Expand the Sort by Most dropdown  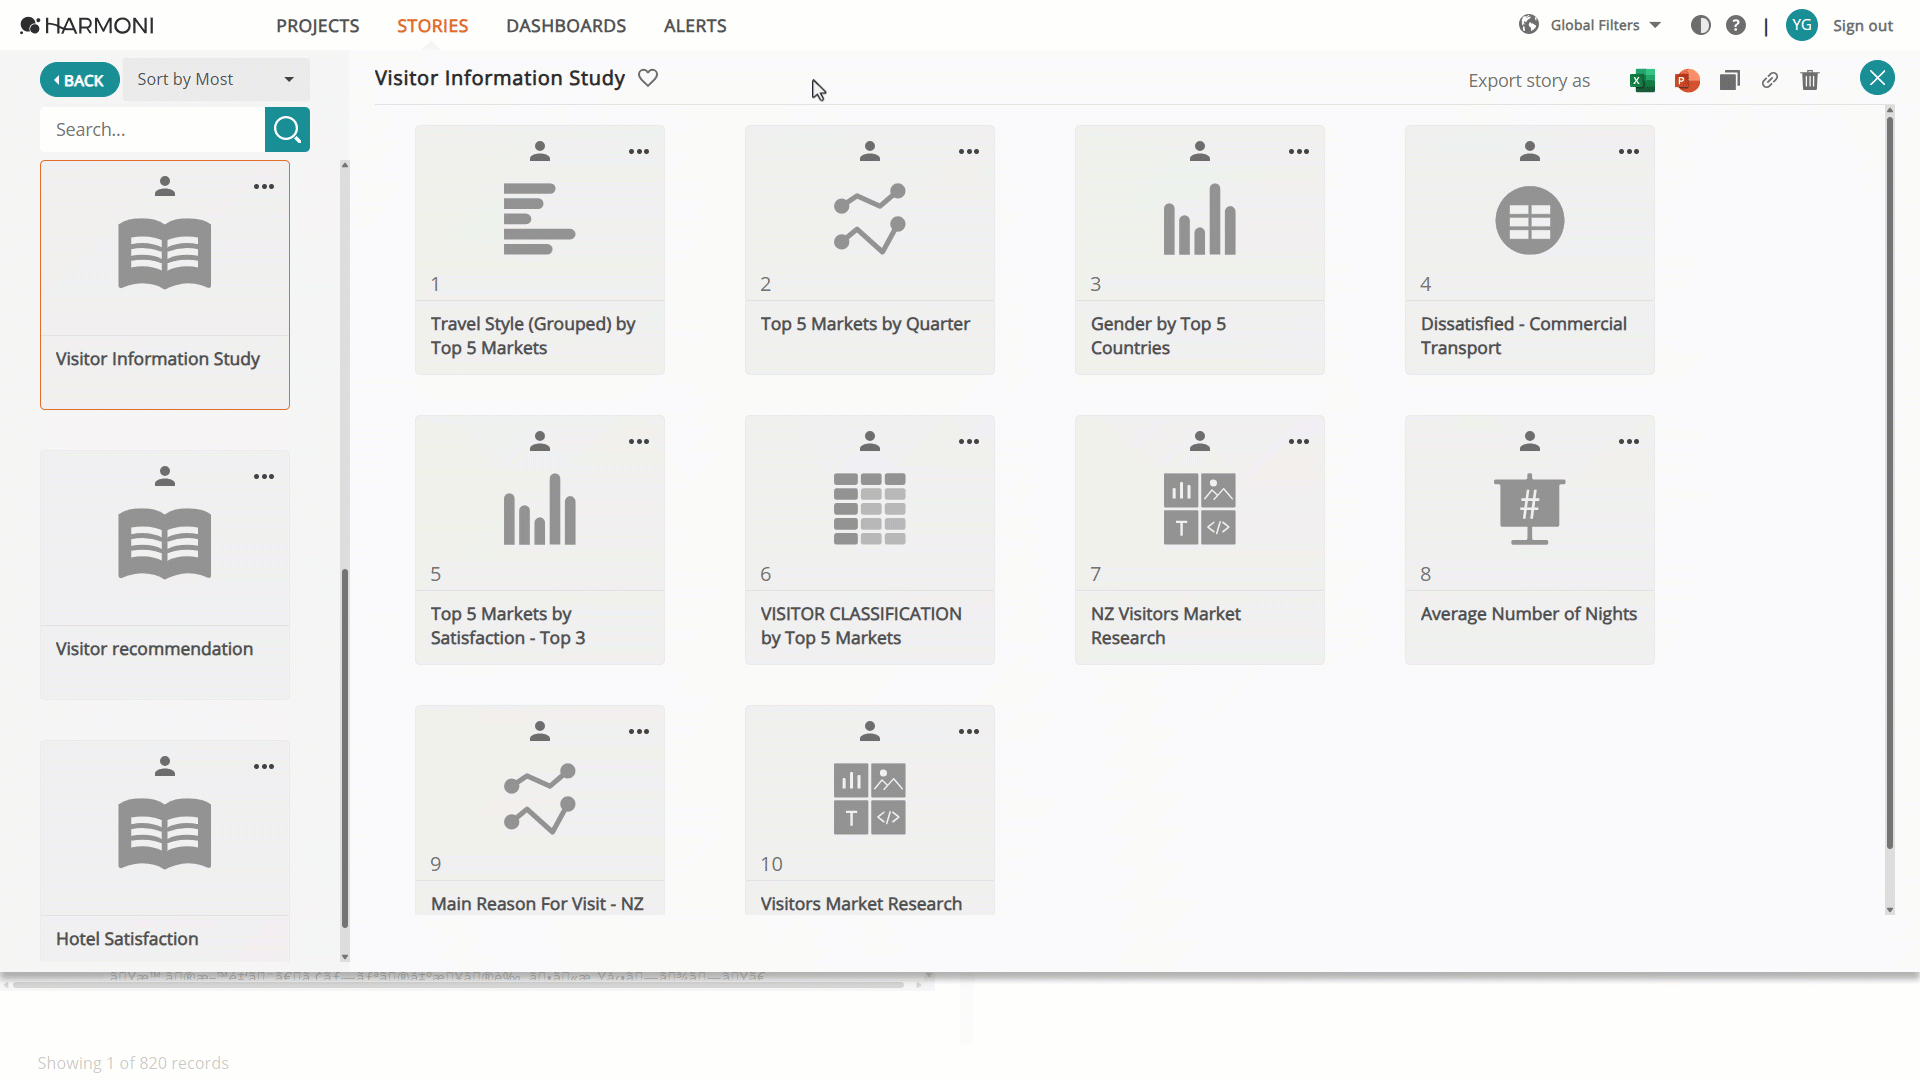click(216, 79)
